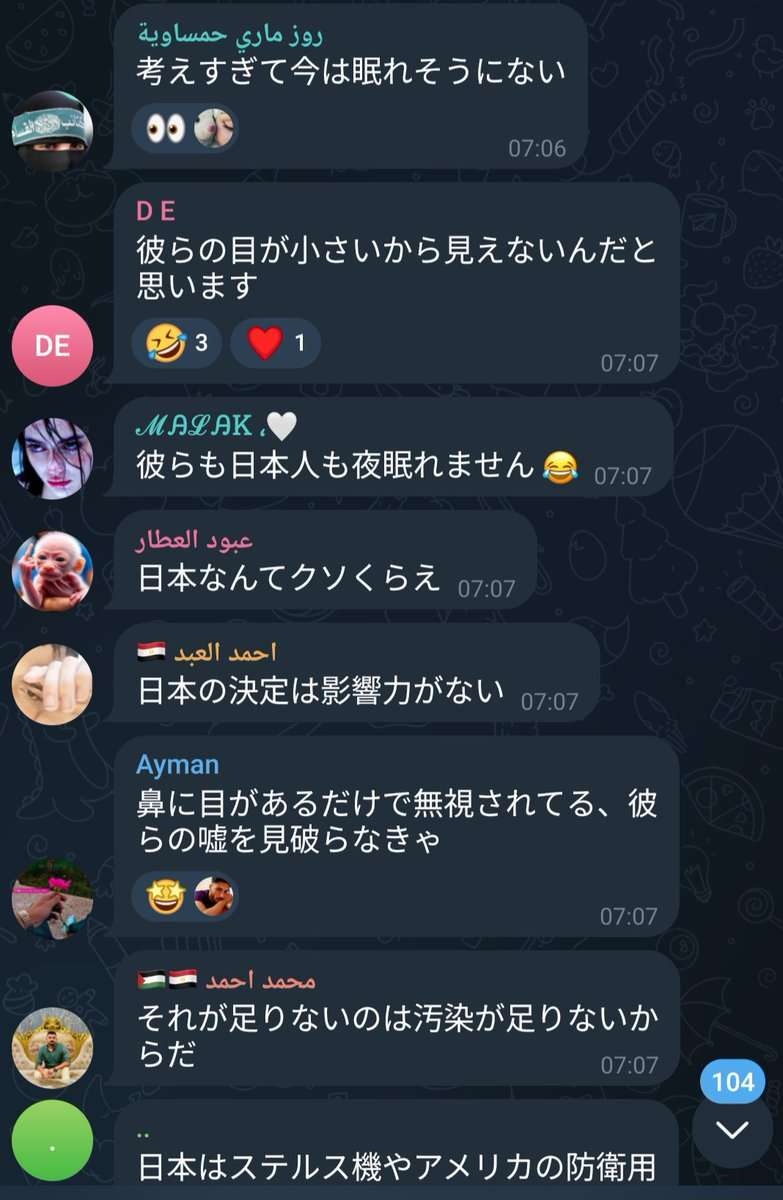Image resolution: width=783 pixels, height=1200 pixels.
Task: Tap the star-eyes emoji reaction on Ayman's message
Action: [166, 896]
